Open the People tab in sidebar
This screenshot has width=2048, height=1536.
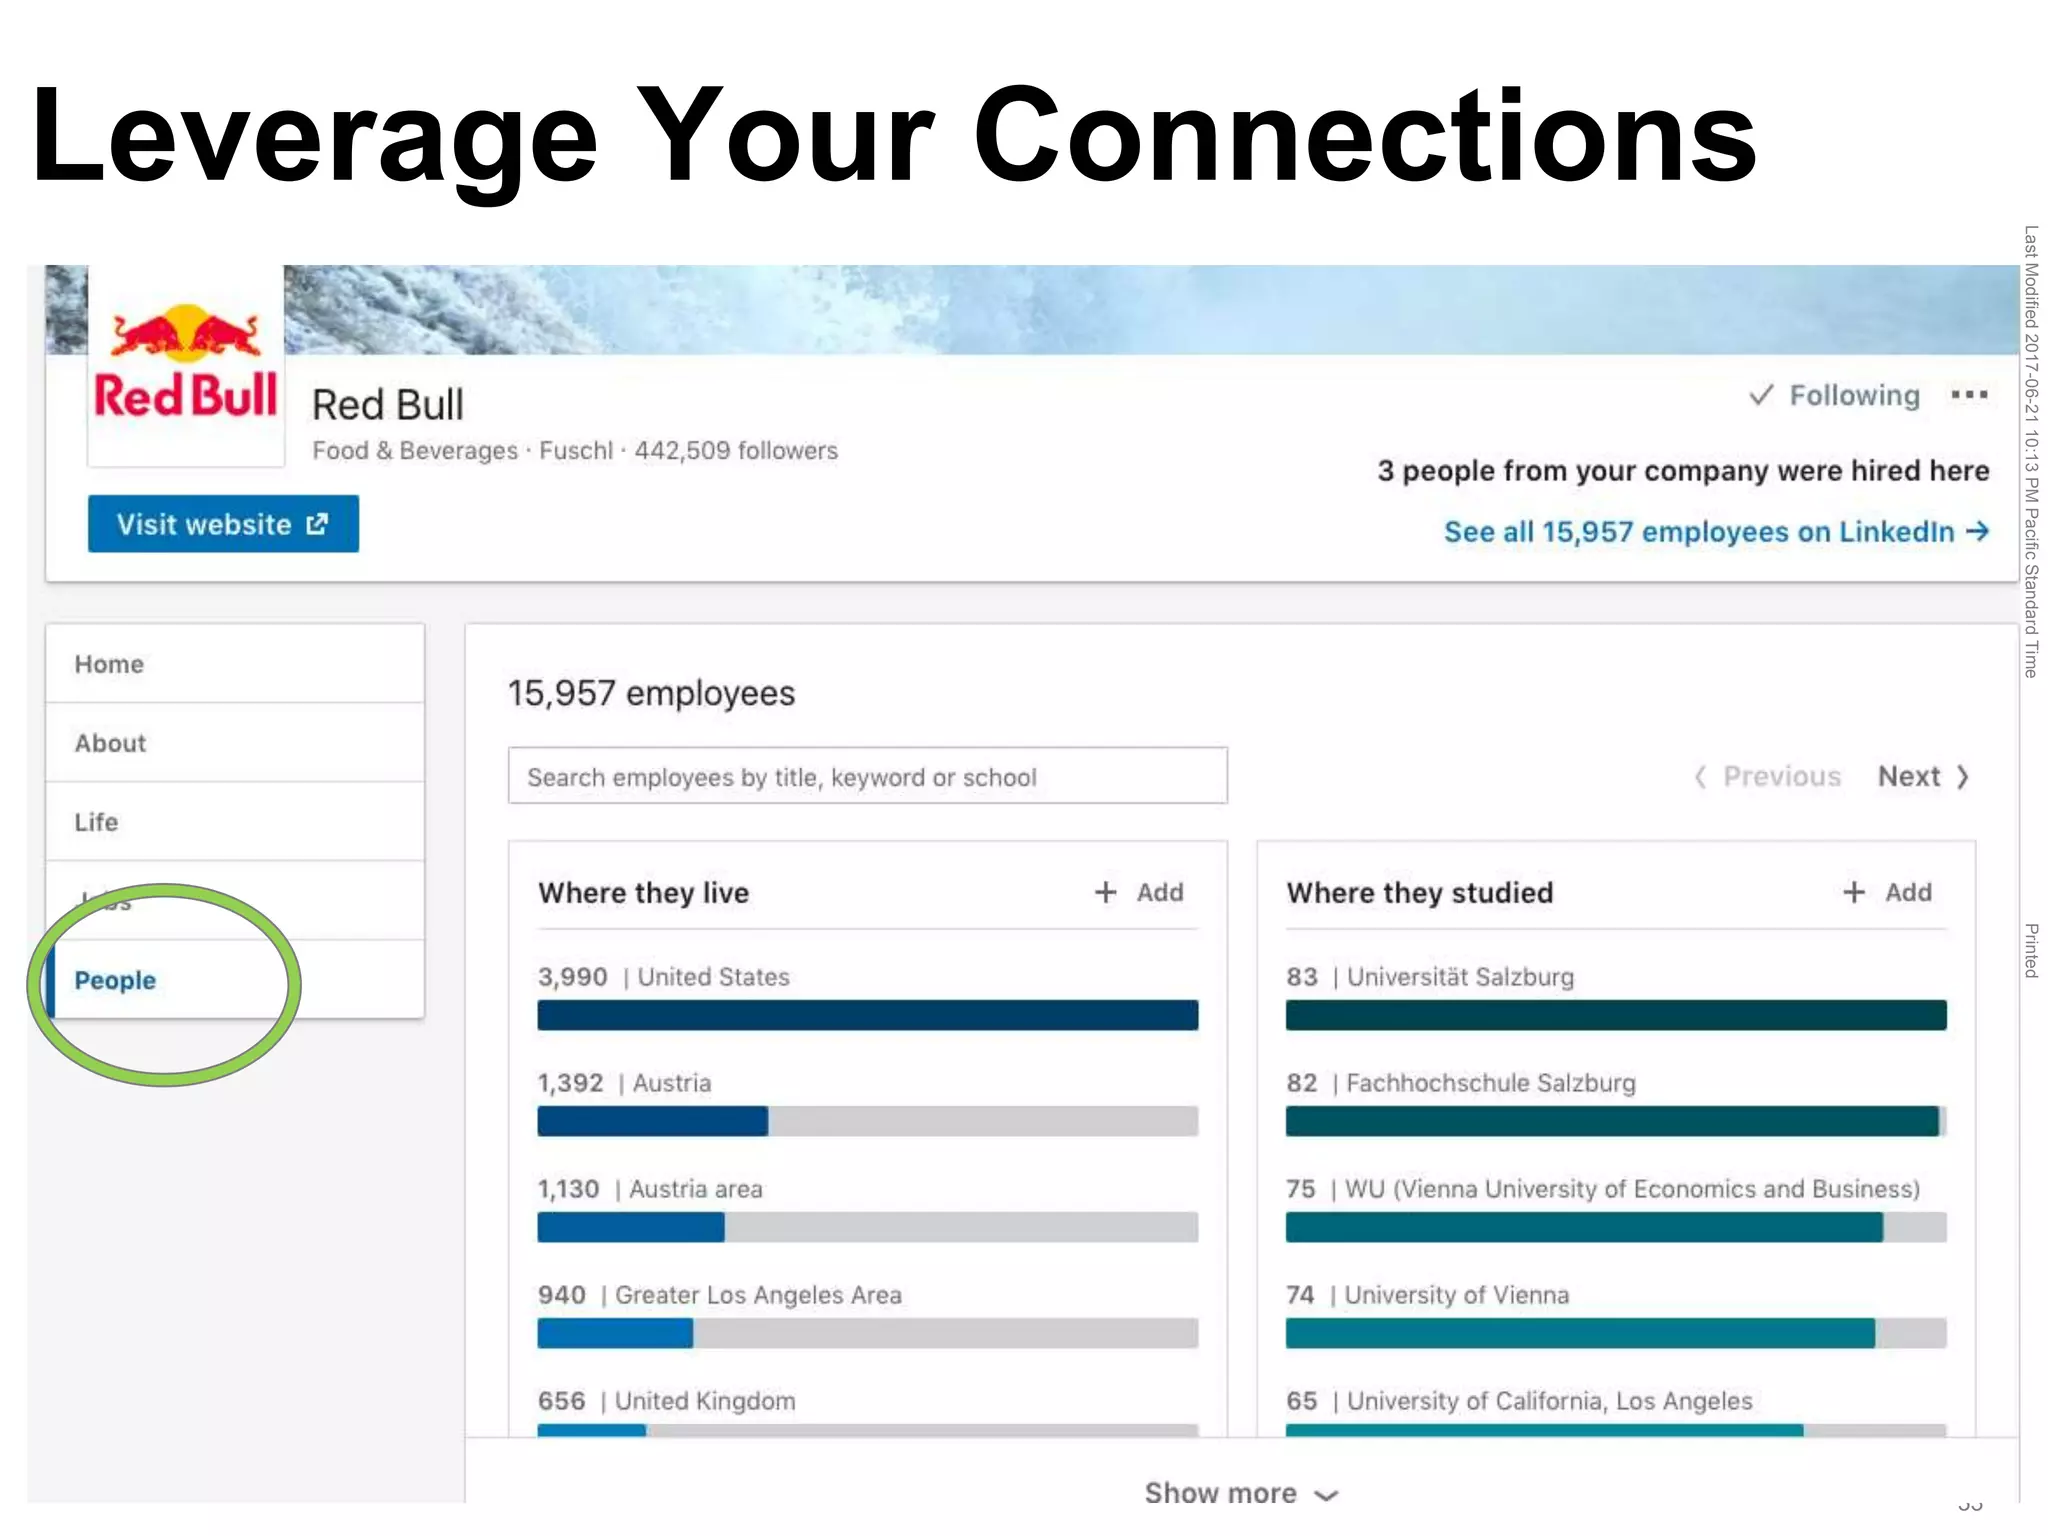[116, 980]
